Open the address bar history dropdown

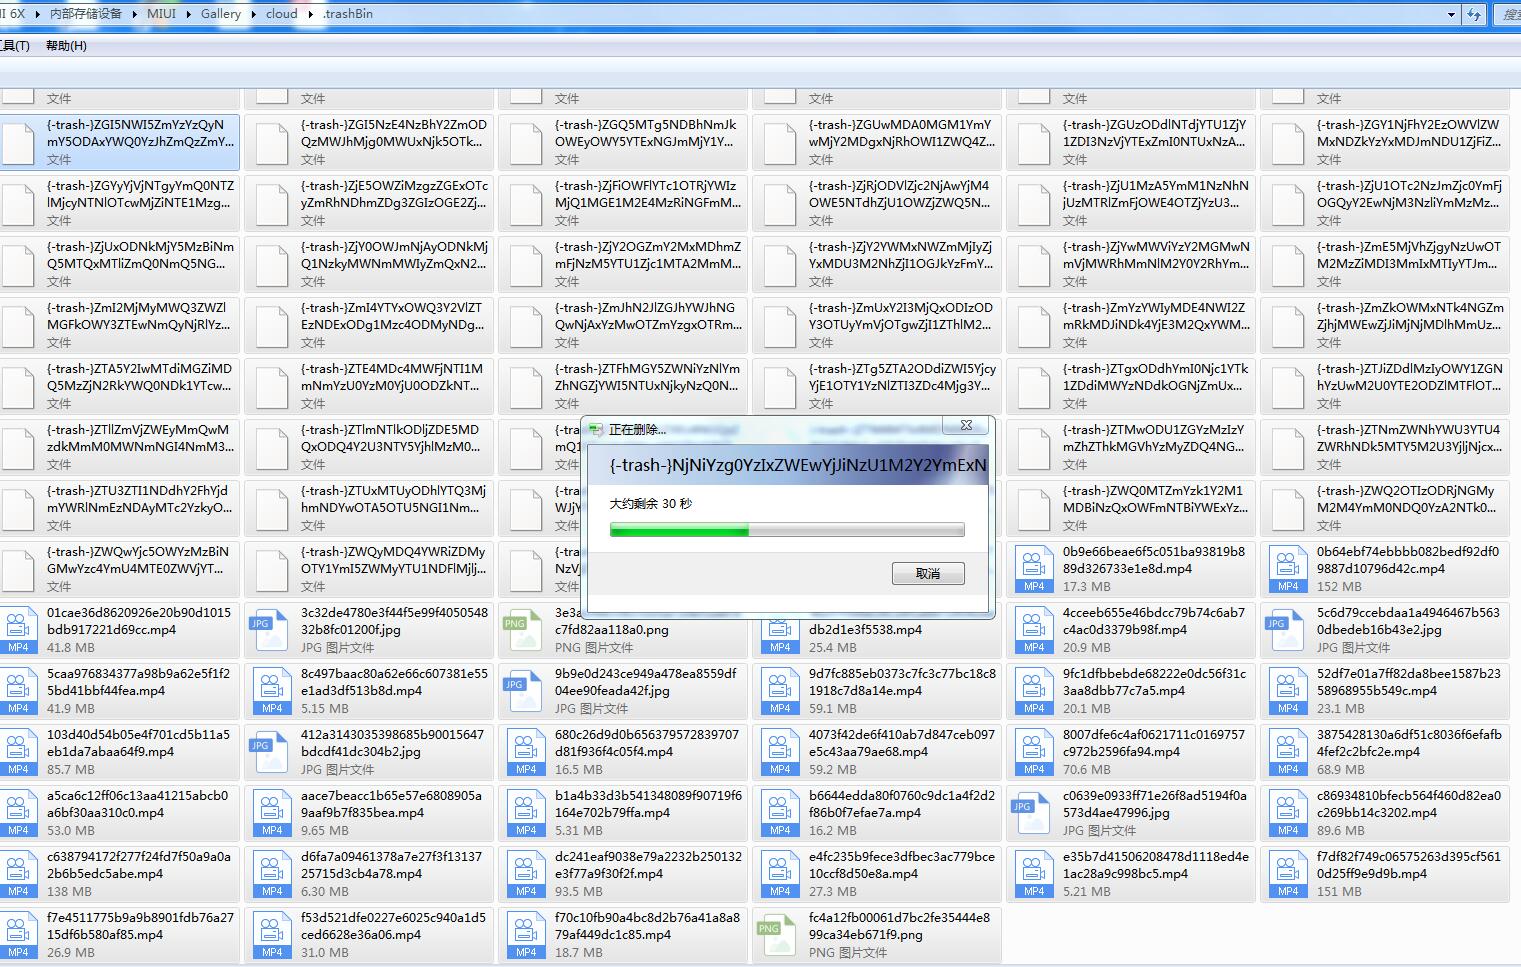click(x=1451, y=14)
